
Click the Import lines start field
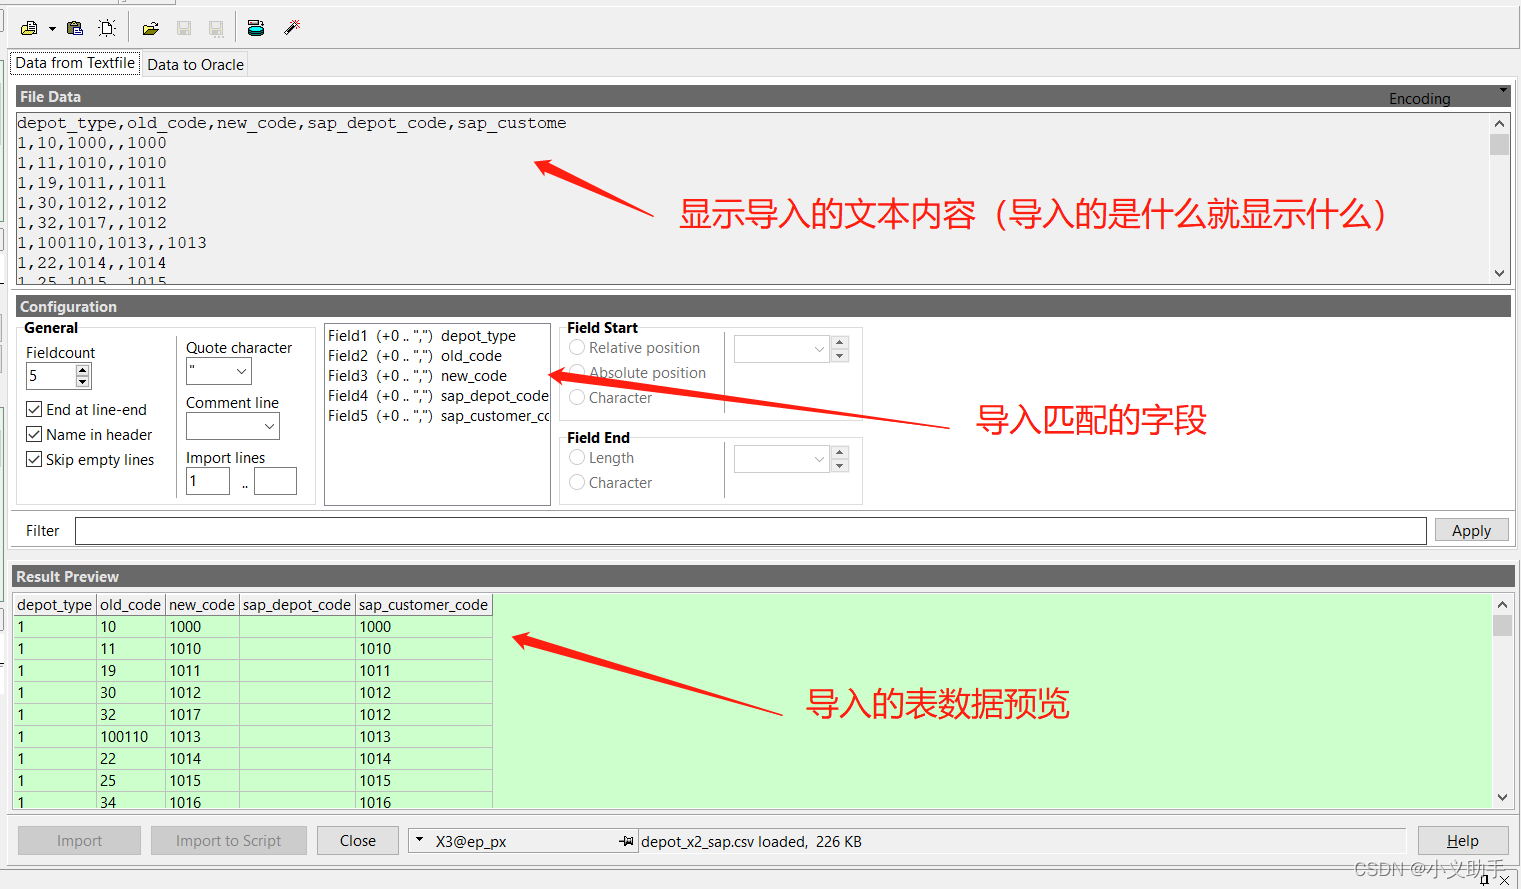(x=208, y=481)
